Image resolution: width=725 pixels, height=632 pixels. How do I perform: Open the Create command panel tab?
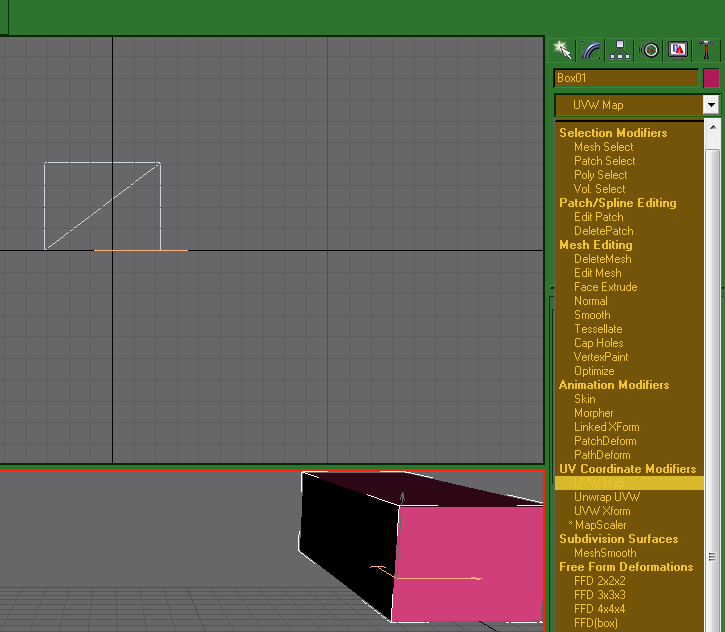[x=562, y=50]
